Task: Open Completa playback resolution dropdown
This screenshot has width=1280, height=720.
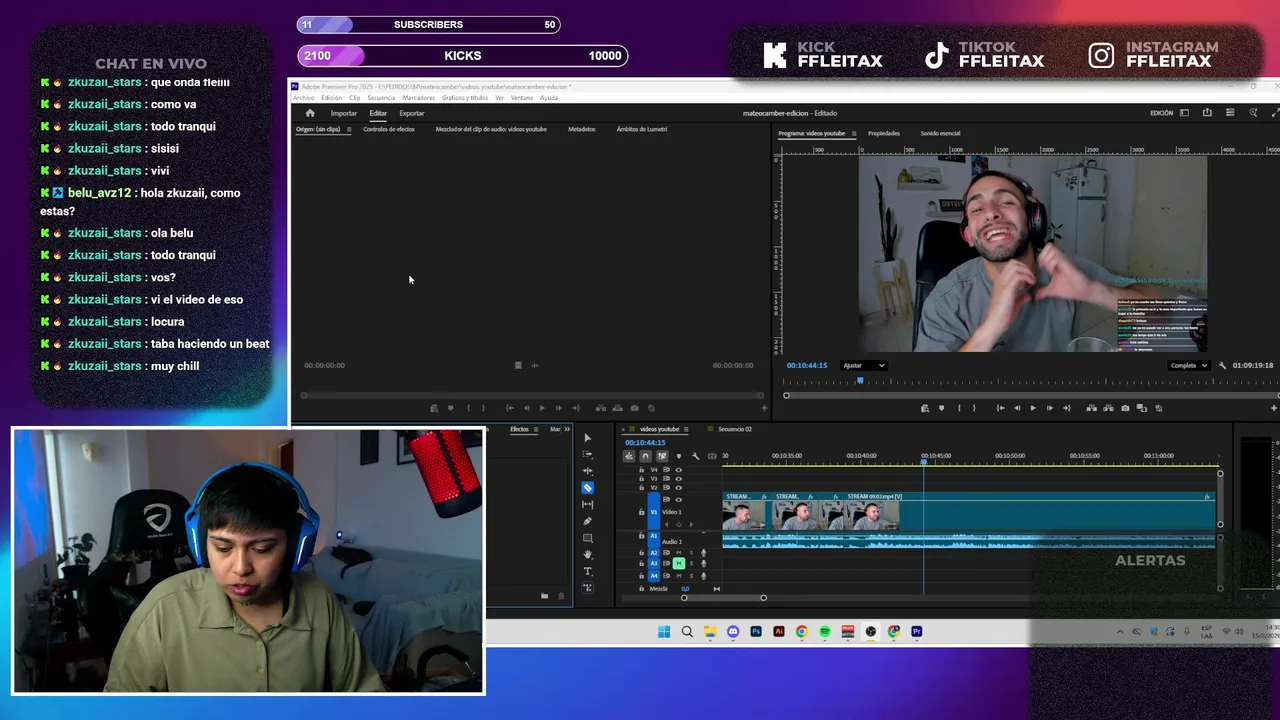Action: (1189, 365)
